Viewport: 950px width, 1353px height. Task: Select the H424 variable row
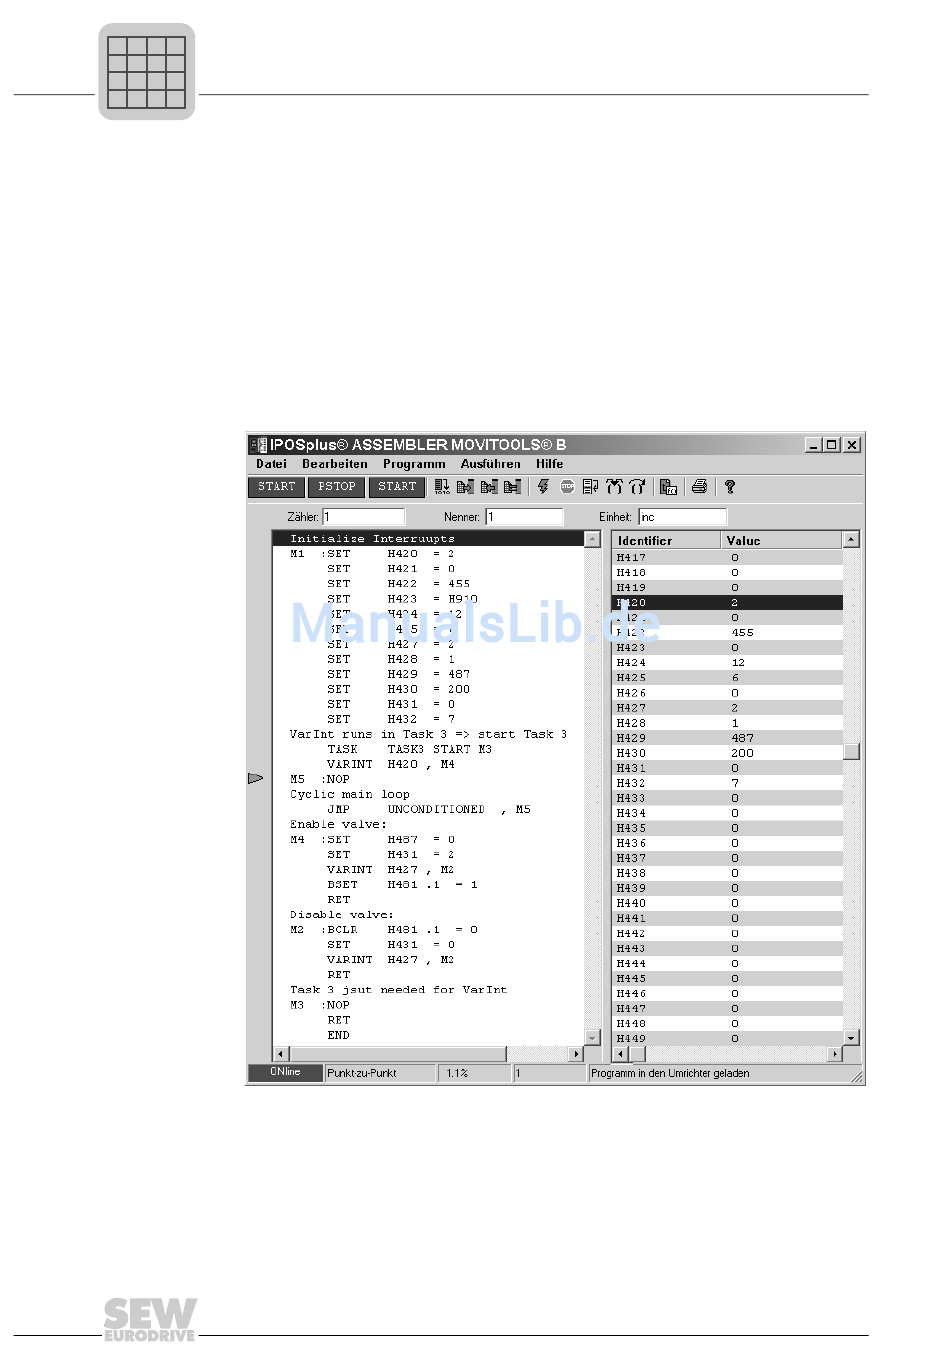point(728,663)
